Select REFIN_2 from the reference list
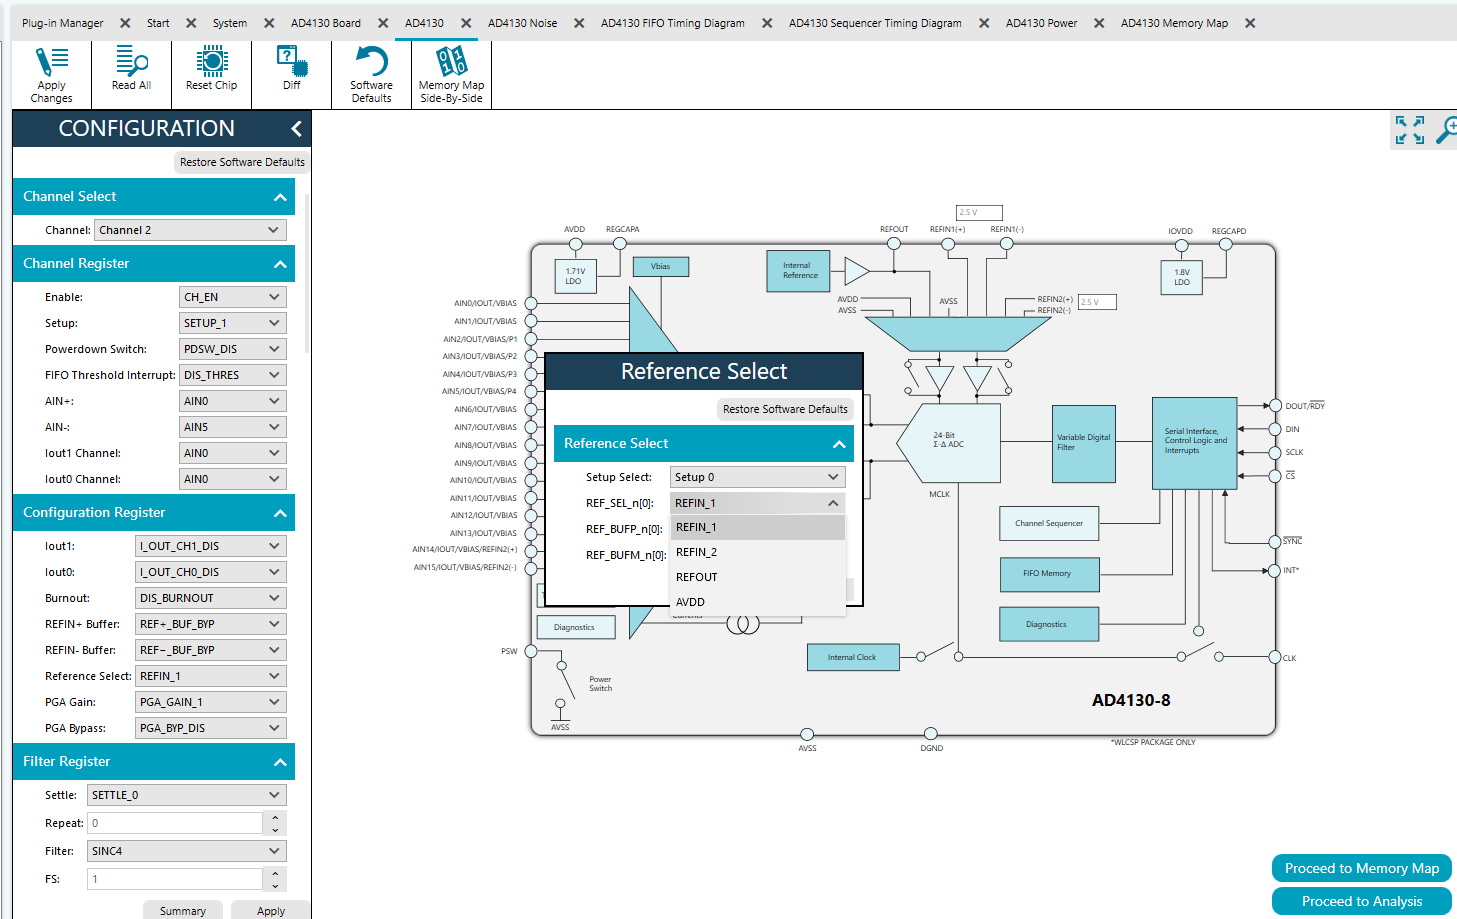The height and width of the screenshot is (919, 1457). click(758, 552)
